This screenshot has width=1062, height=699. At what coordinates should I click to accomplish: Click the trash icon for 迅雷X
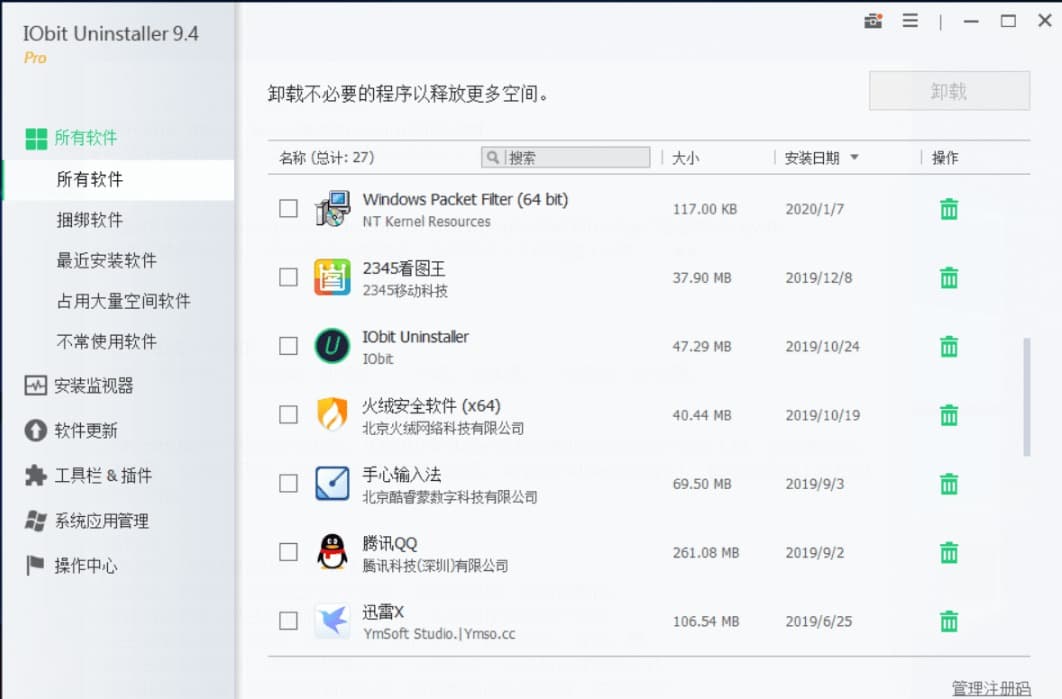(949, 621)
